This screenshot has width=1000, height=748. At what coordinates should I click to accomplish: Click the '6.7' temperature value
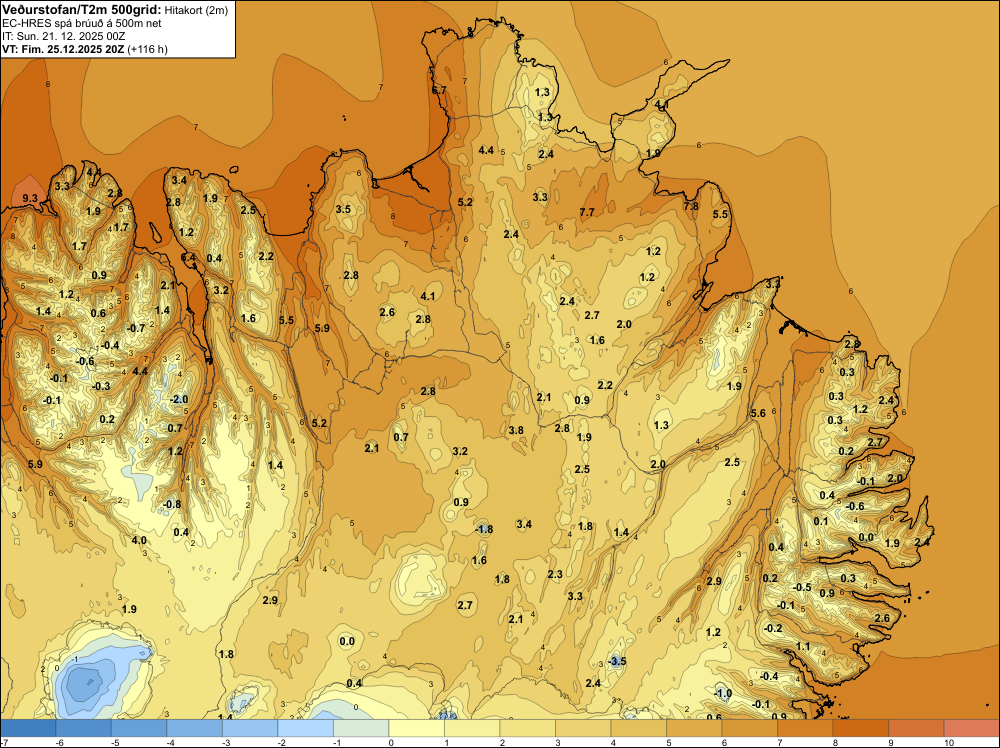[x=439, y=91]
